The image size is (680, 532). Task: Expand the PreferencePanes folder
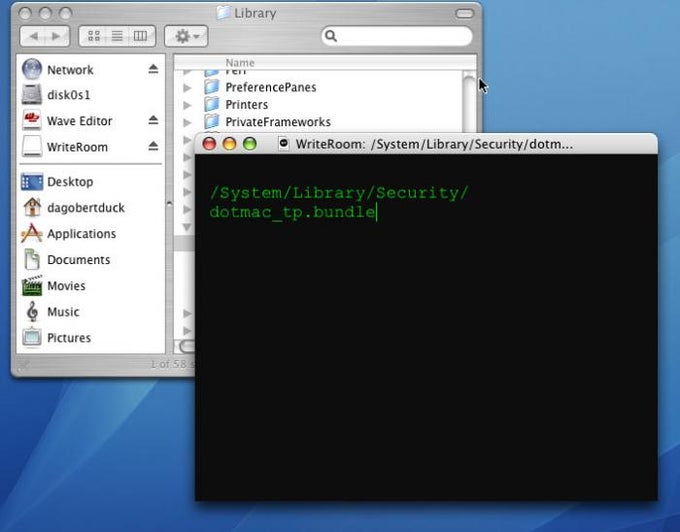point(187,88)
